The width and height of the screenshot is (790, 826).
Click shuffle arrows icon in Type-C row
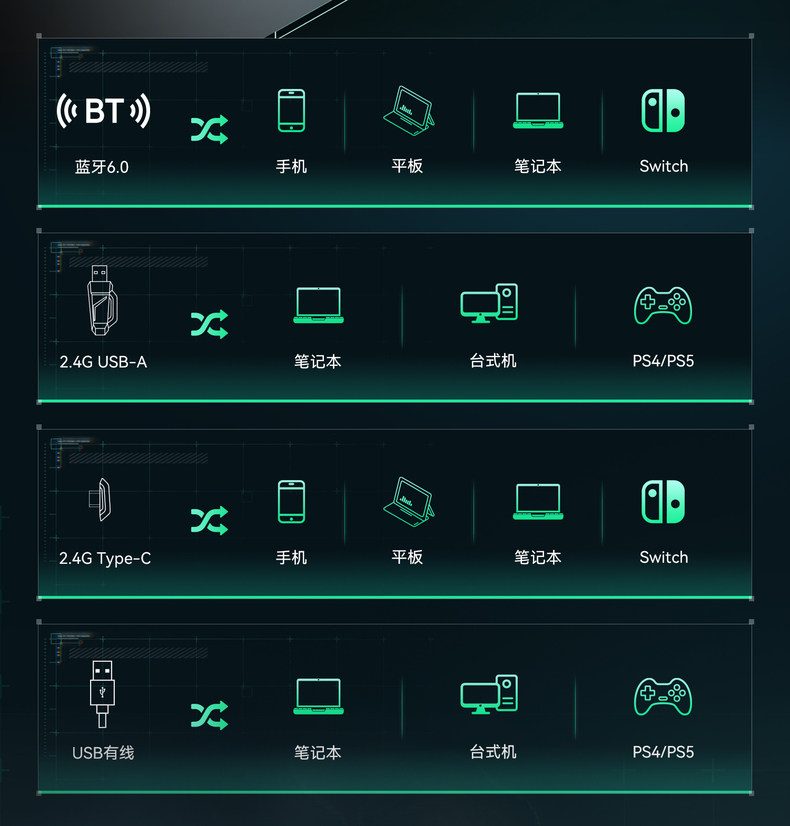[x=210, y=520]
